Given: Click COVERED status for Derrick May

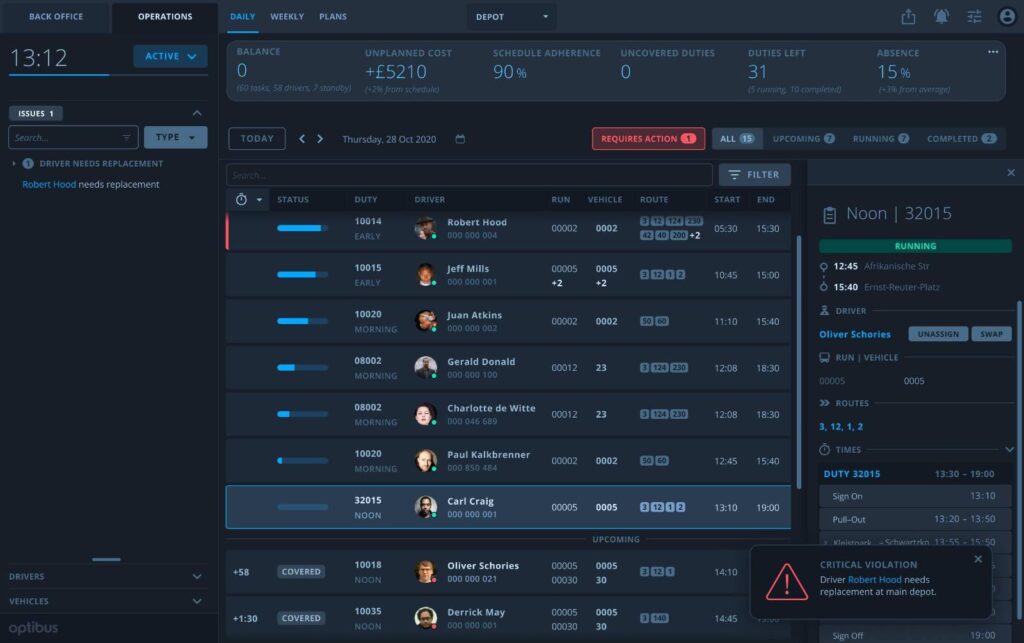Looking at the screenshot, I should coord(301,618).
